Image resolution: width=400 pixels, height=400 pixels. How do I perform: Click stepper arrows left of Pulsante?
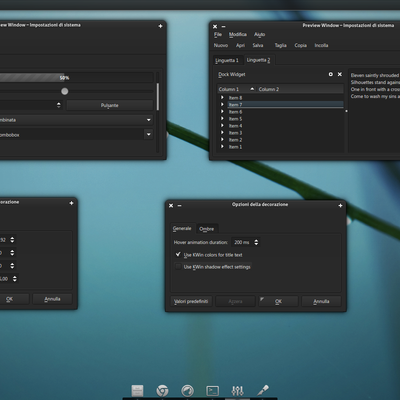point(59,105)
